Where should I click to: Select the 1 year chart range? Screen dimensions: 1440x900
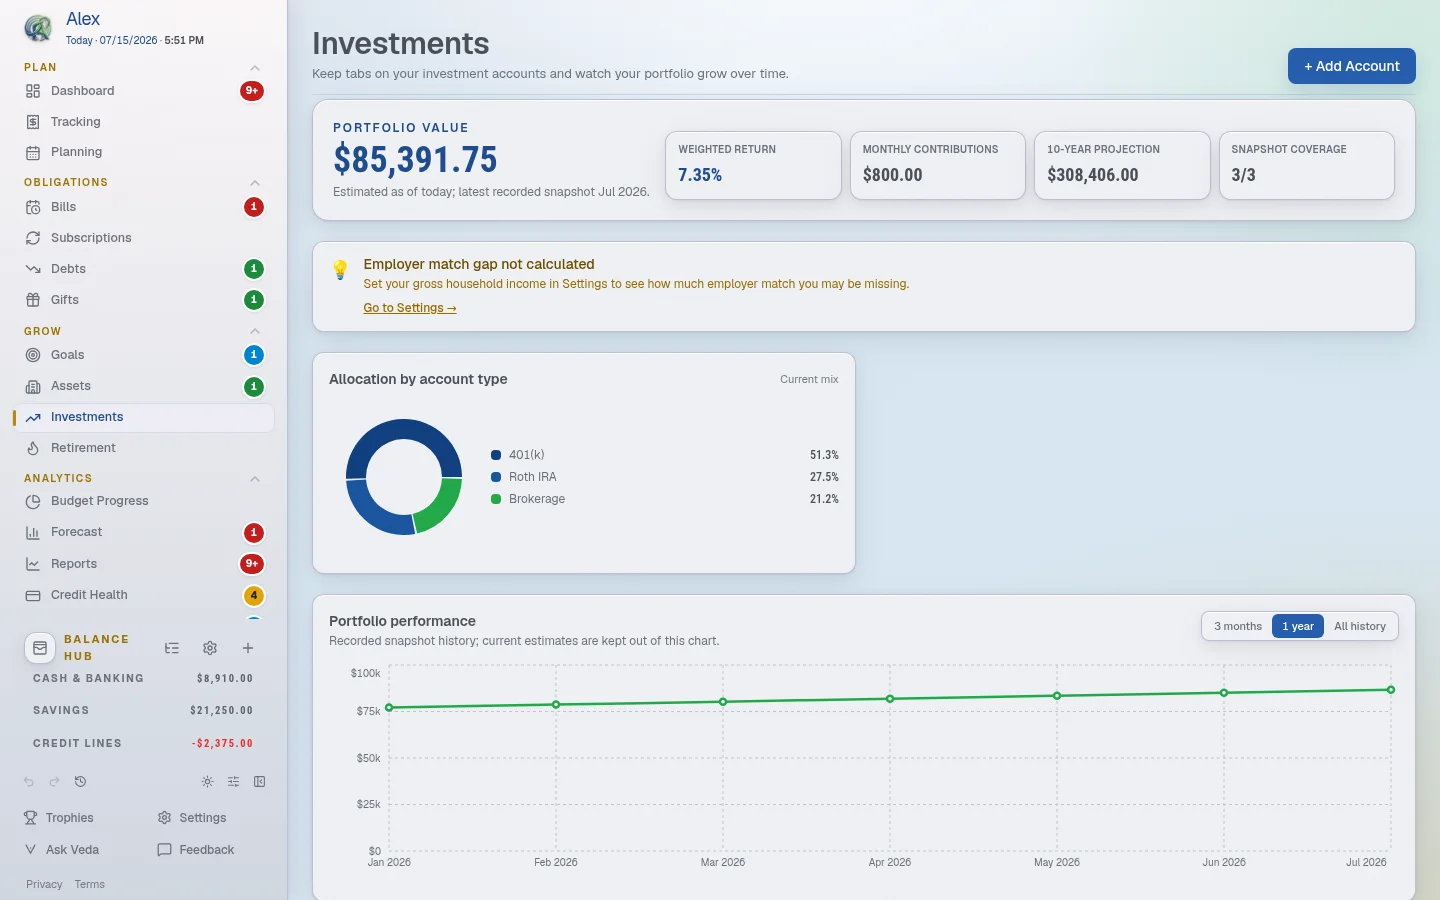pos(1298,626)
